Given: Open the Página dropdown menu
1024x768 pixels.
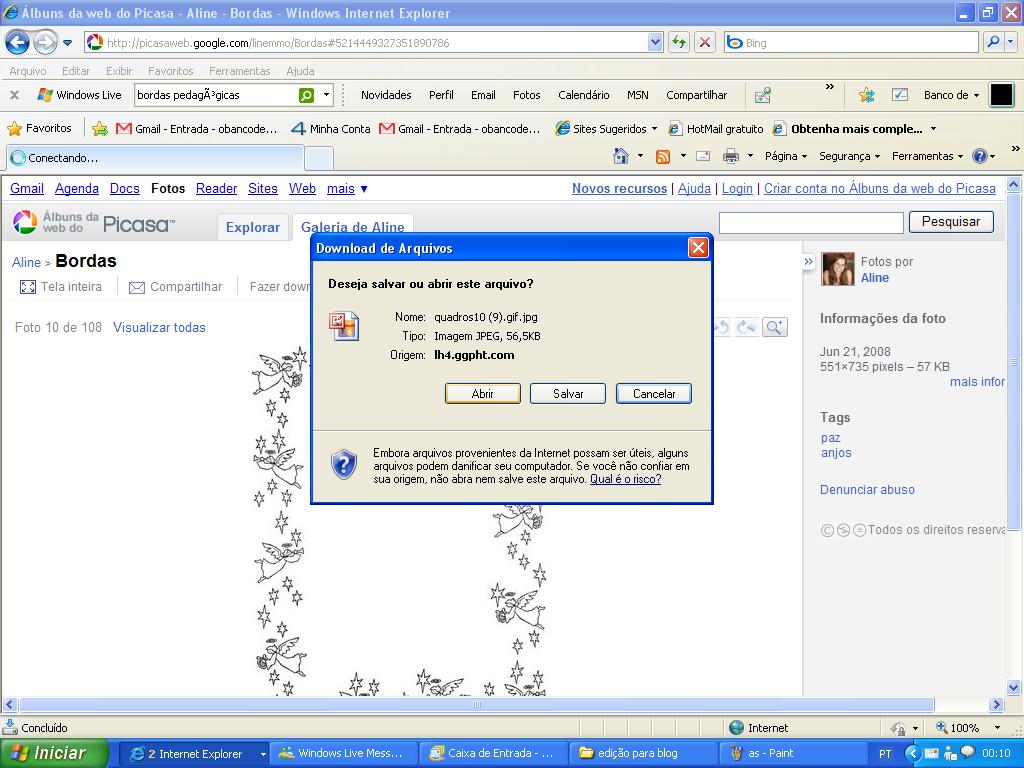Looking at the screenshot, I should [x=786, y=156].
